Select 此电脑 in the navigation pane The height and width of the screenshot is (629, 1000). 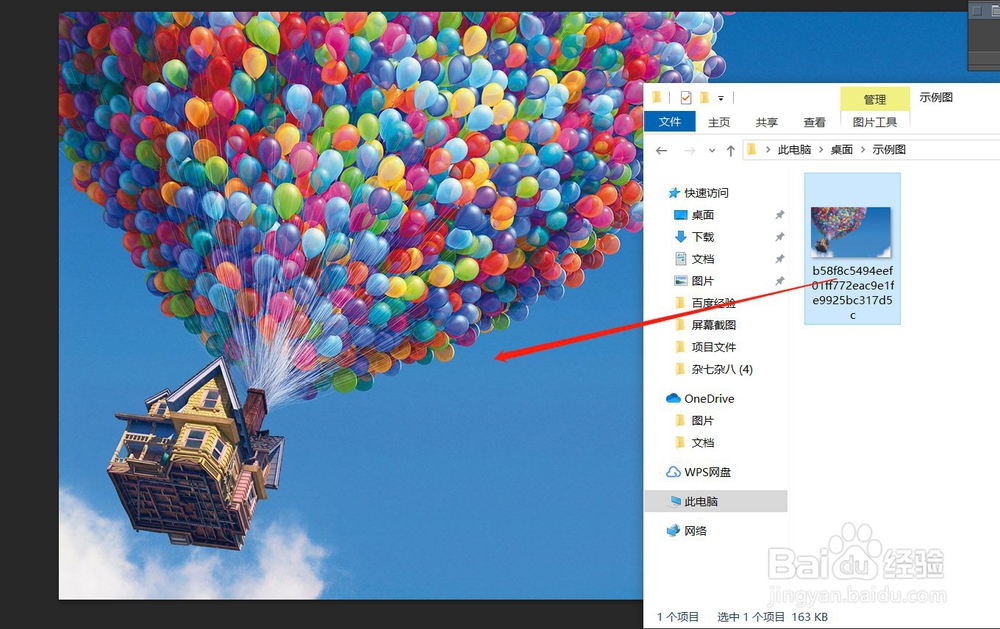[717, 501]
